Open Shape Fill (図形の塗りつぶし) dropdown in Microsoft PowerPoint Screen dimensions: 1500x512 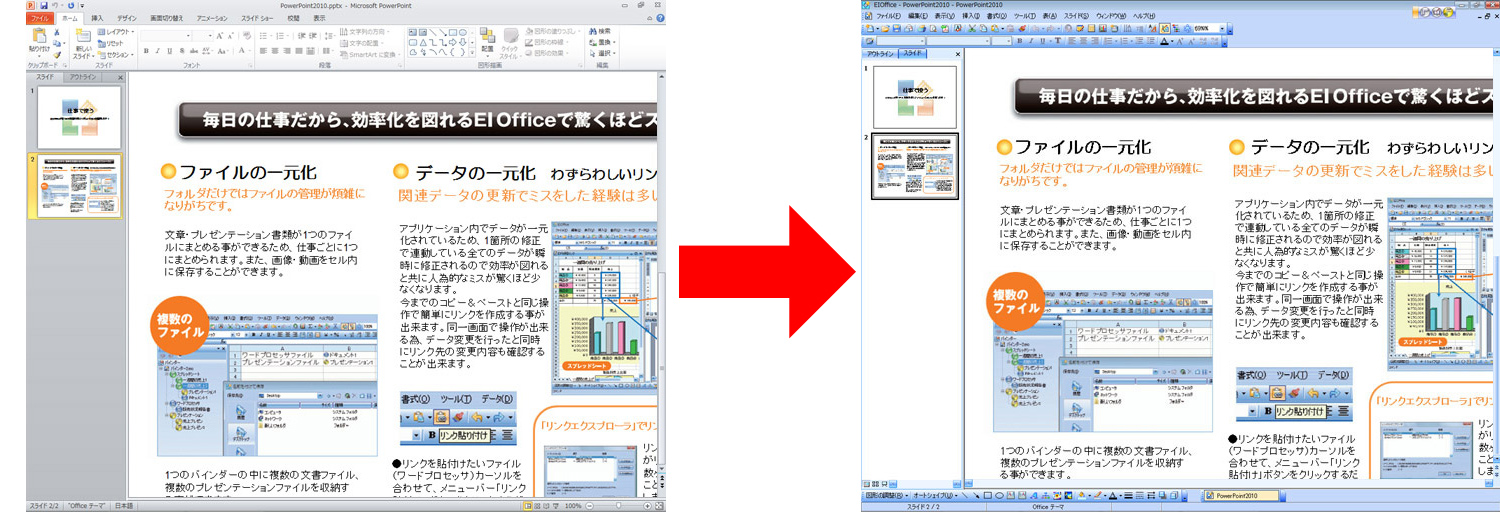[x=553, y=31]
